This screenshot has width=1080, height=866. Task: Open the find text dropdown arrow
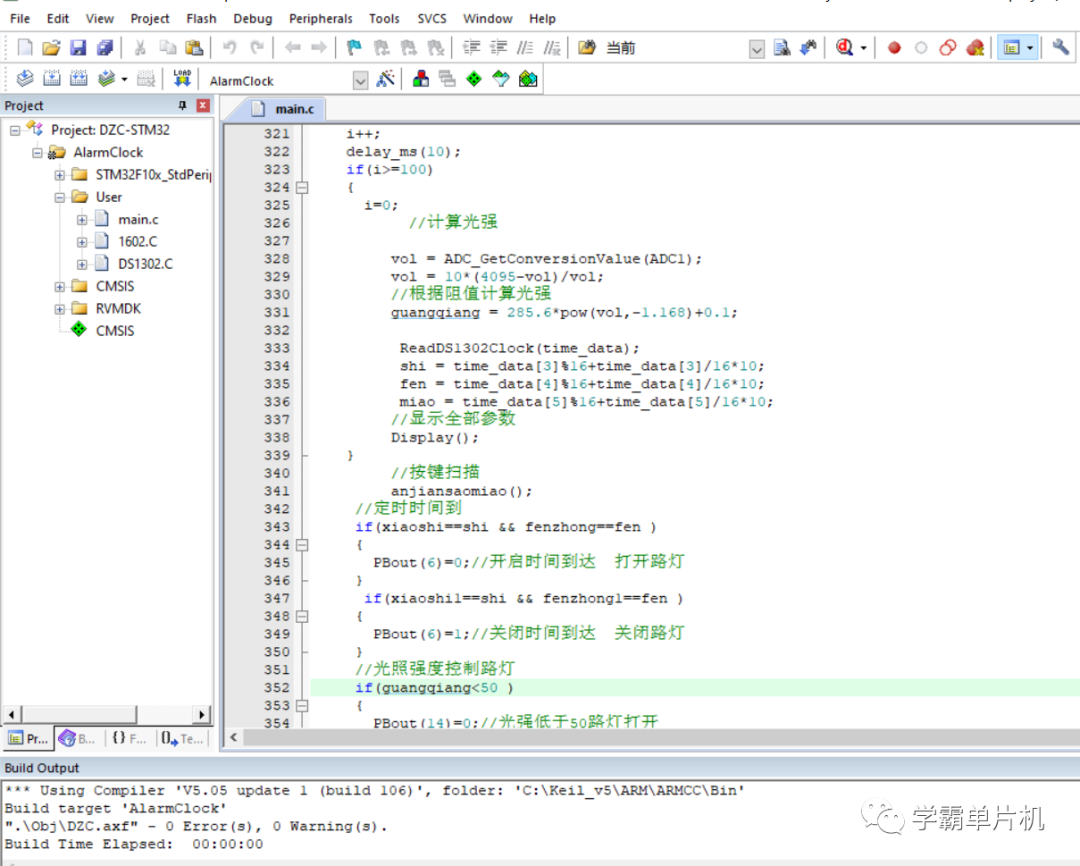click(756, 49)
